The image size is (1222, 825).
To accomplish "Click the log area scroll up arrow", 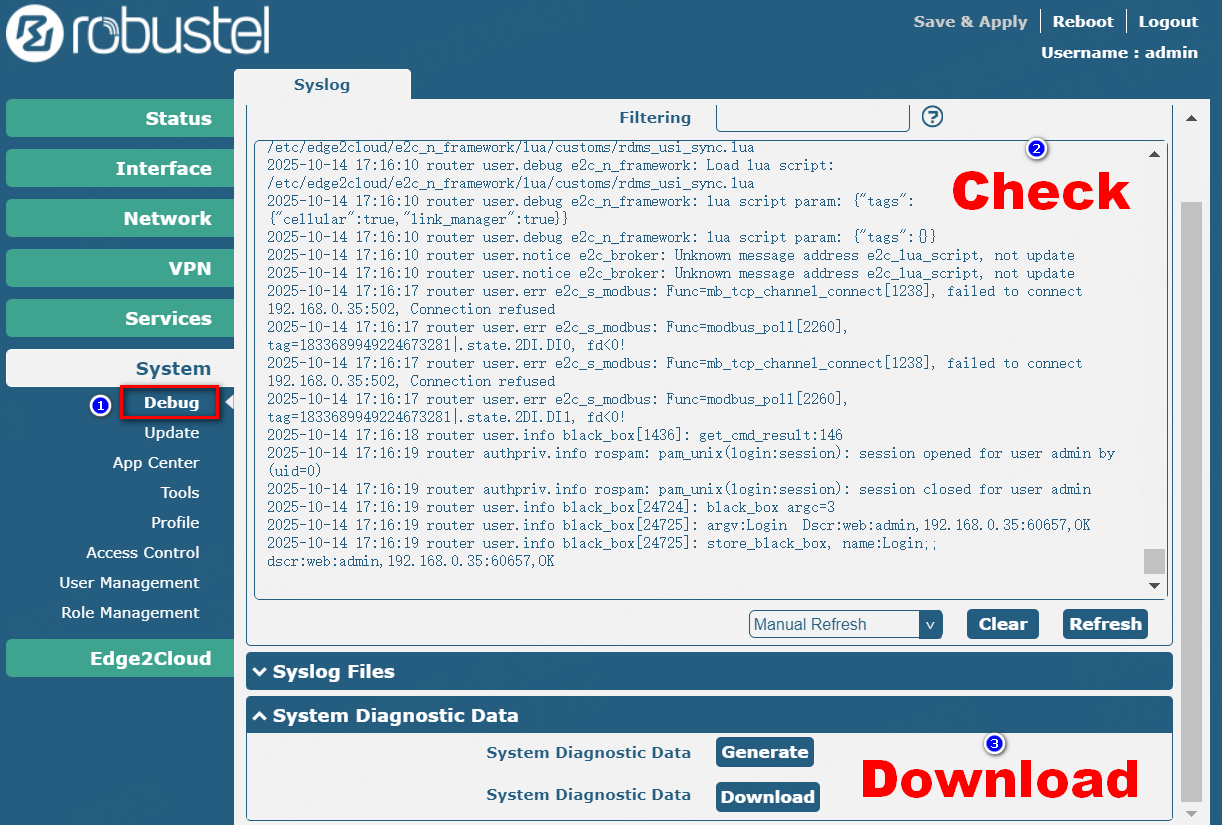I will [x=1154, y=154].
